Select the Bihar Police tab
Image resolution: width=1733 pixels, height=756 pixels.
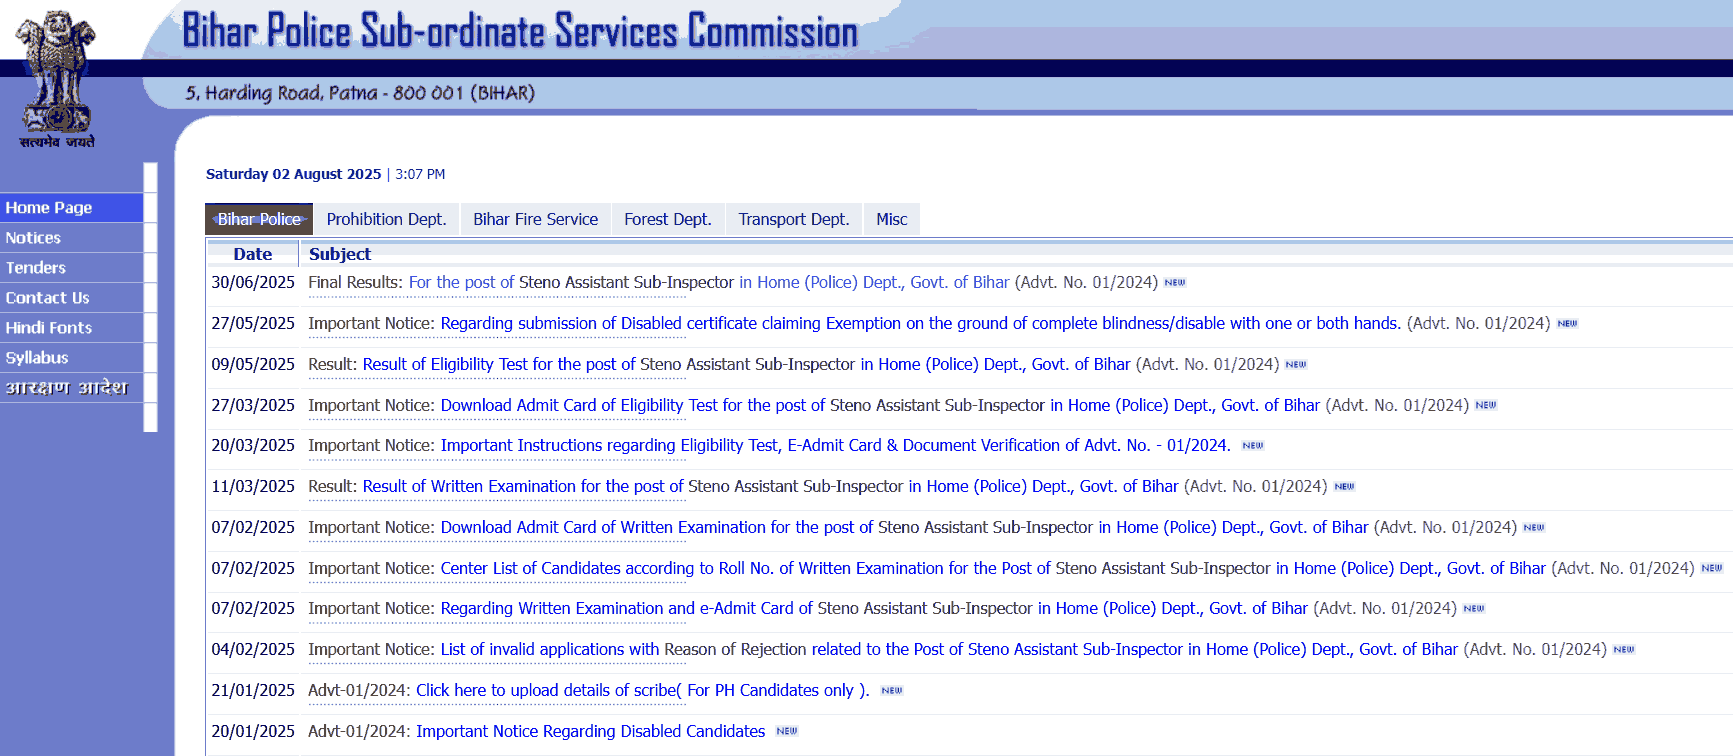[x=259, y=219]
